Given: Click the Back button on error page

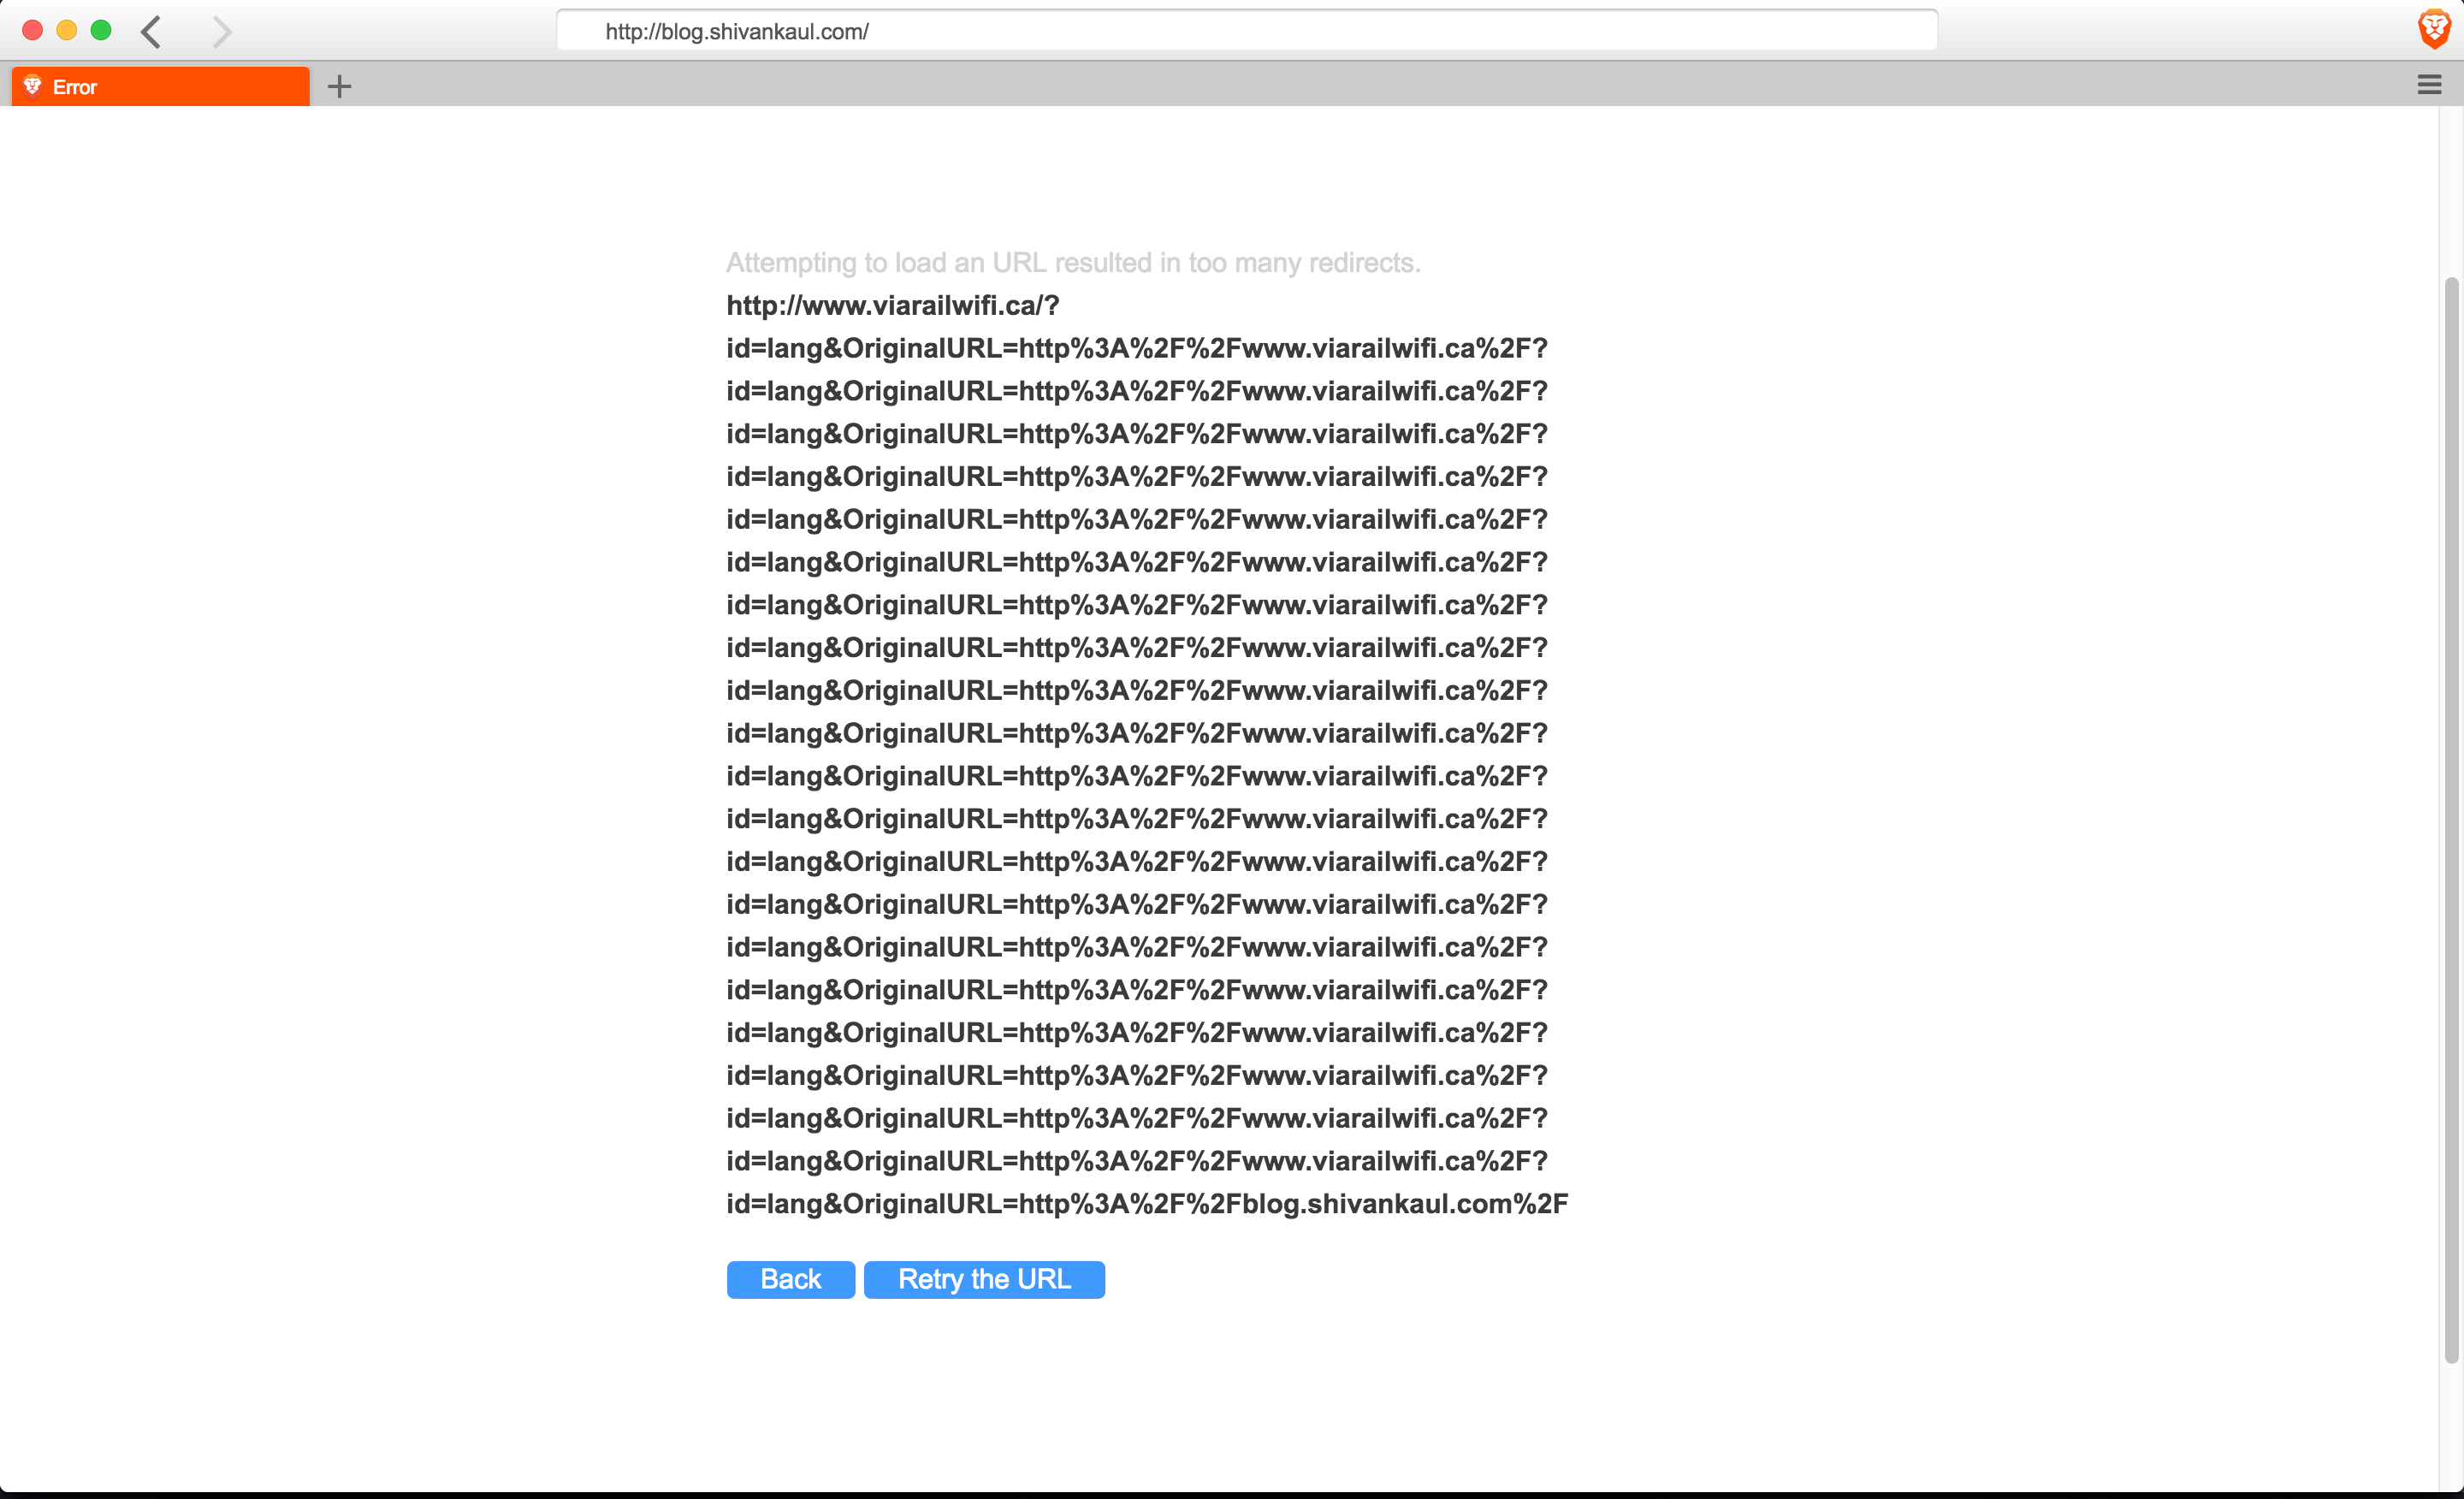Looking at the screenshot, I should 791,1279.
